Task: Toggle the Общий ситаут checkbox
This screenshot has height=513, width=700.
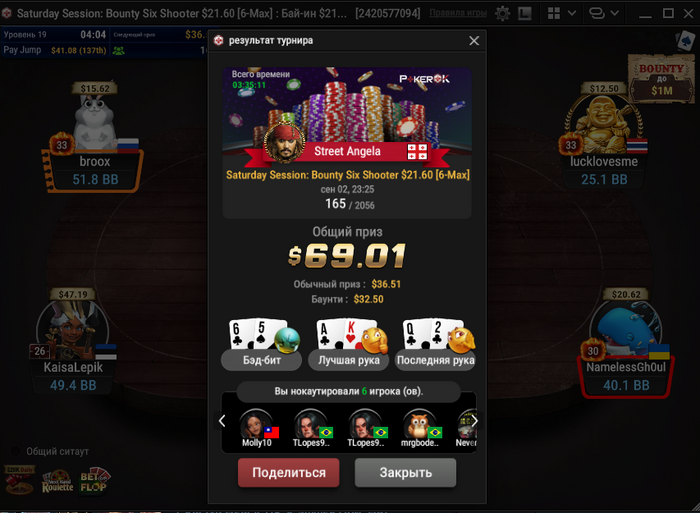Action: tap(16, 451)
